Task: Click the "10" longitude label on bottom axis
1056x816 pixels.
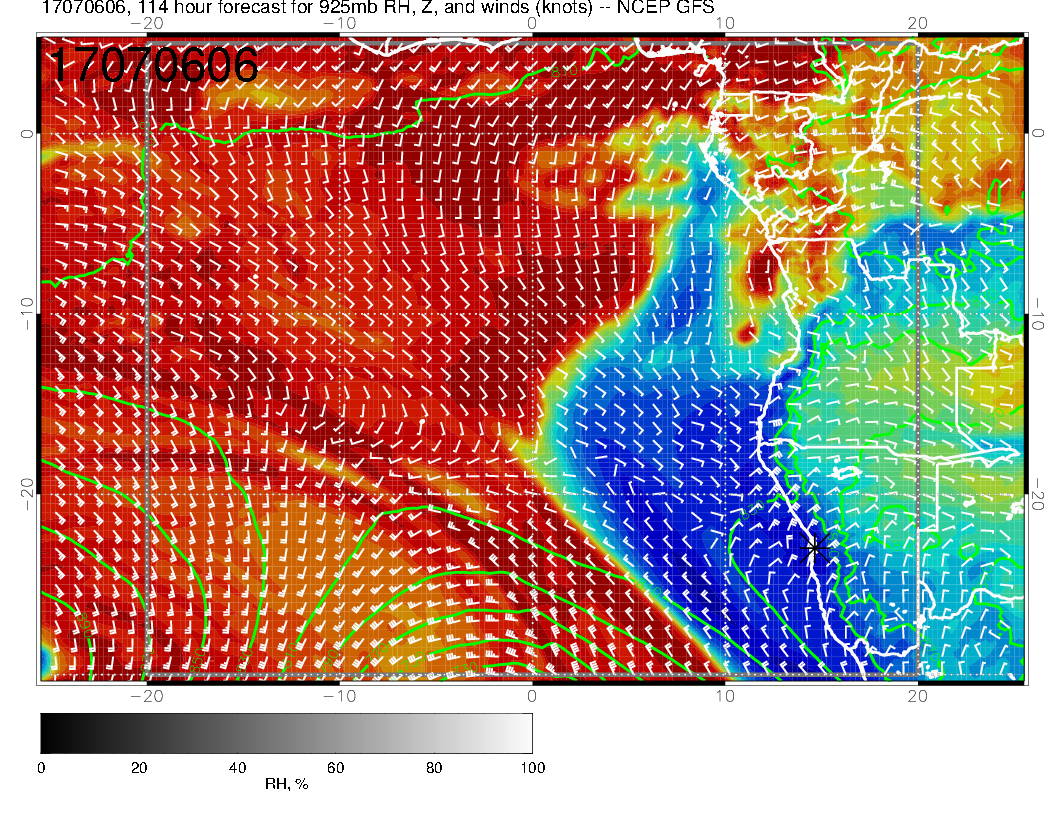Action: coord(725,696)
